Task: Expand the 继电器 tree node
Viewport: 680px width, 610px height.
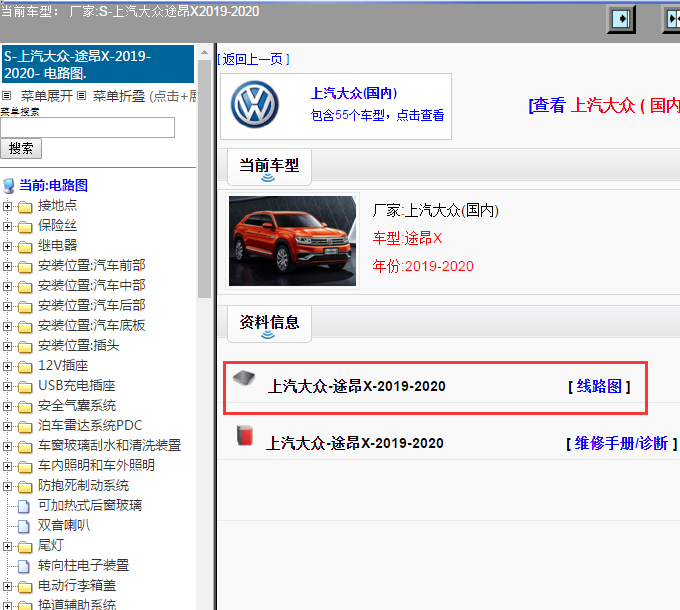Action: [x=7, y=246]
